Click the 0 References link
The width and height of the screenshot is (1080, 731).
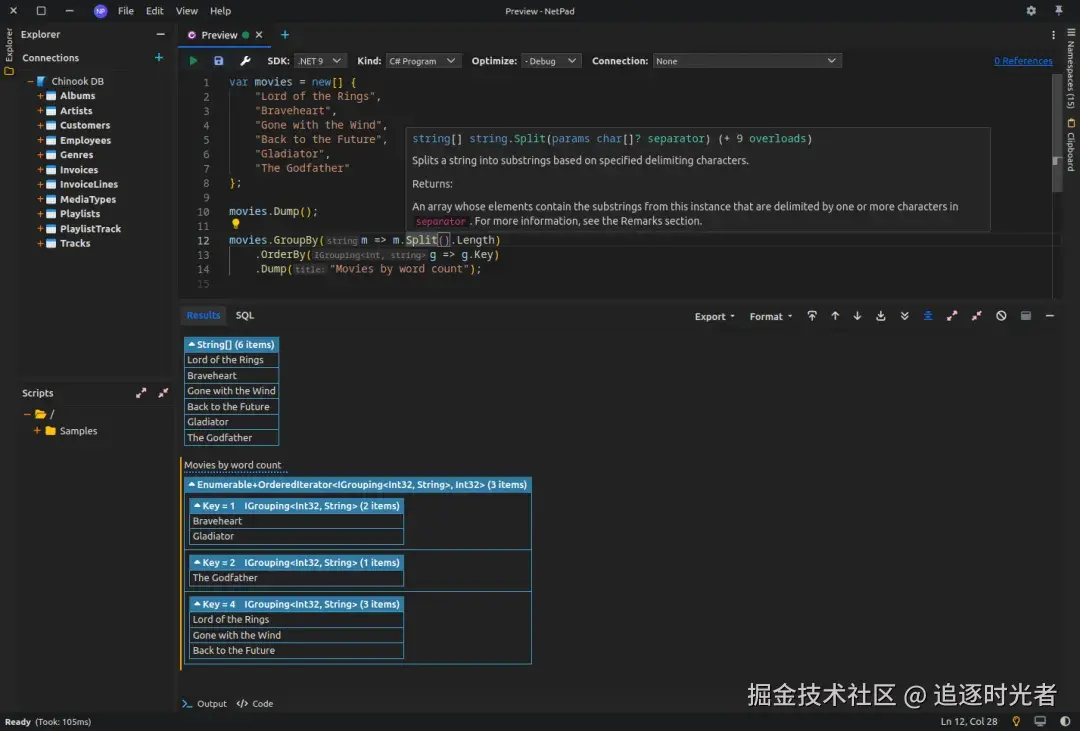[1023, 61]
